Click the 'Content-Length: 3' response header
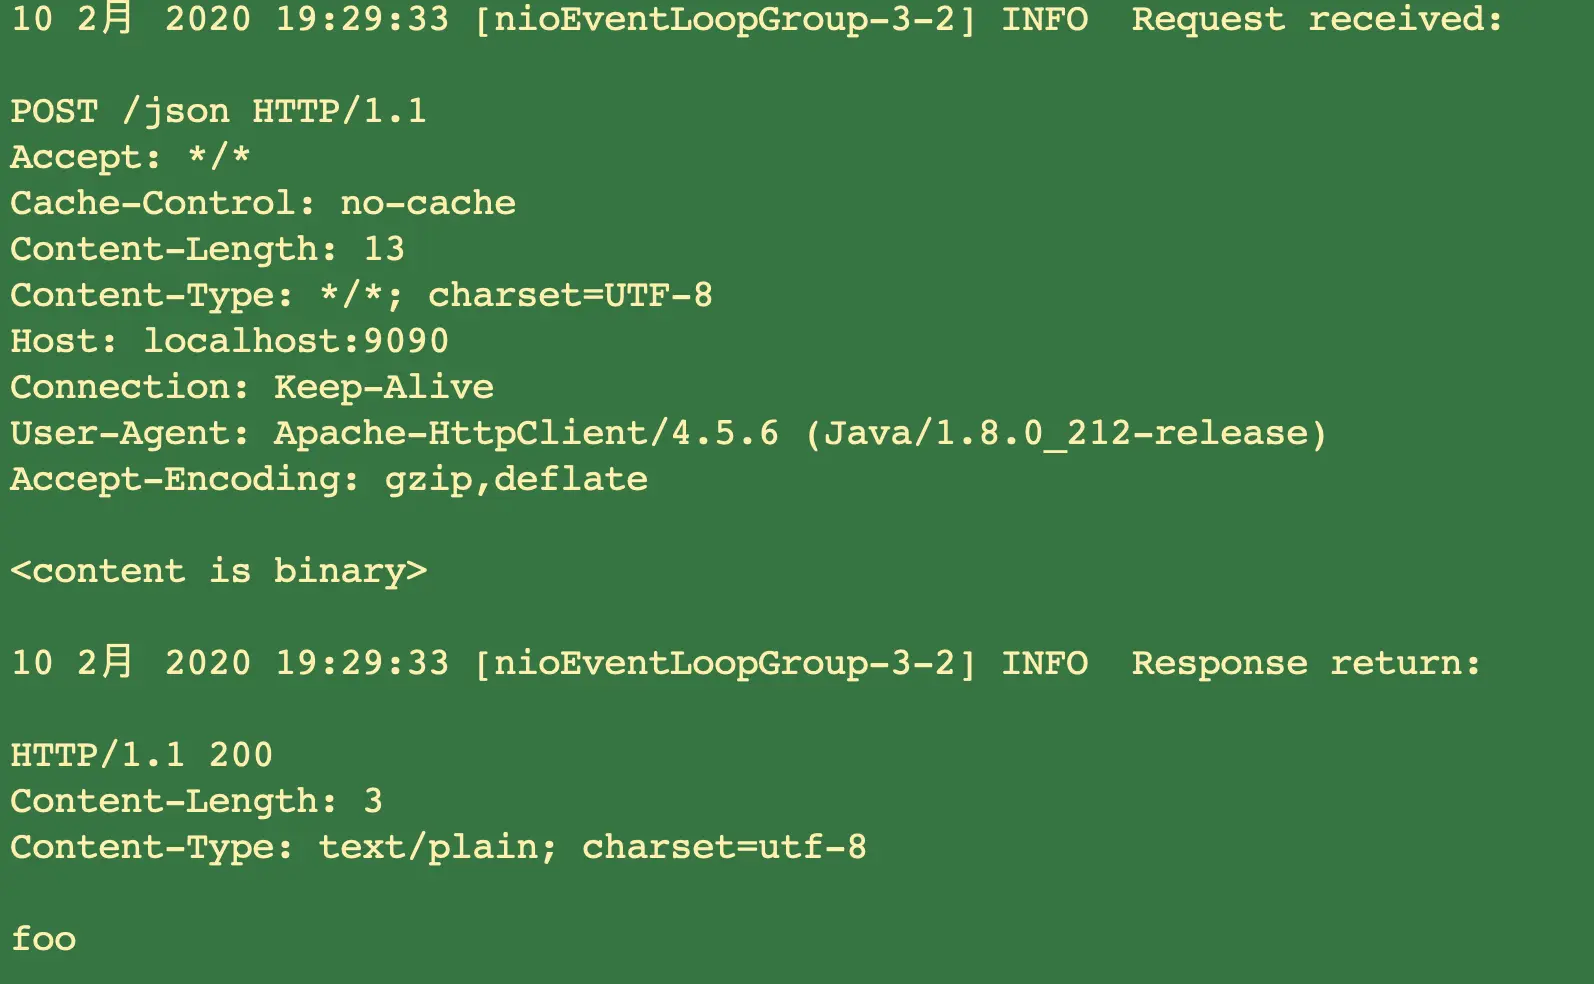 click(x=197, y=801)
